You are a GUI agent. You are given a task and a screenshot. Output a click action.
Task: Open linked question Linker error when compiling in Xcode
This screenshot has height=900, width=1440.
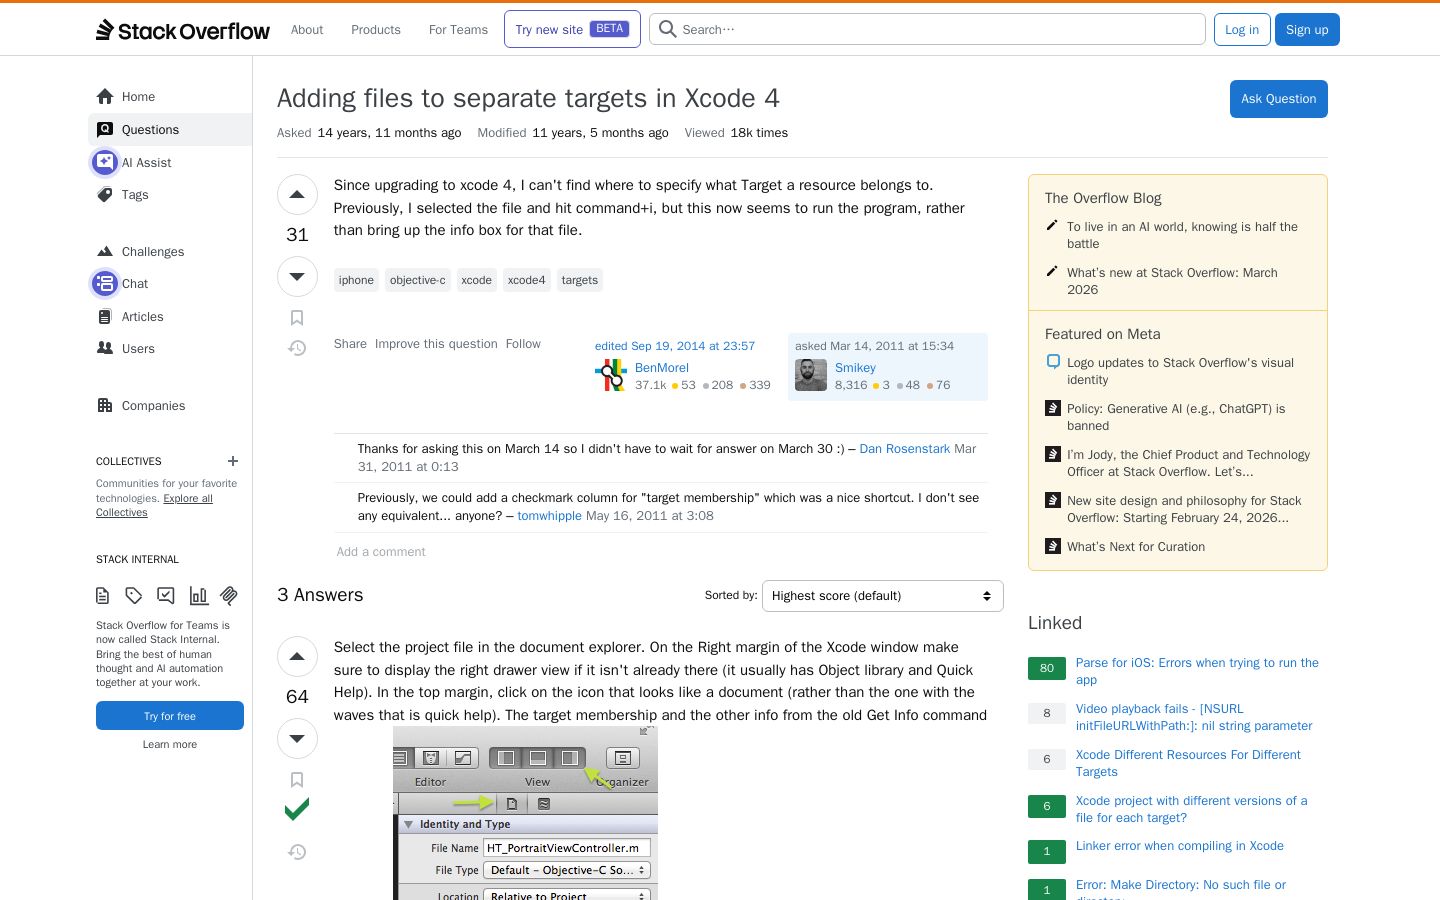(x=1180, y=846)
